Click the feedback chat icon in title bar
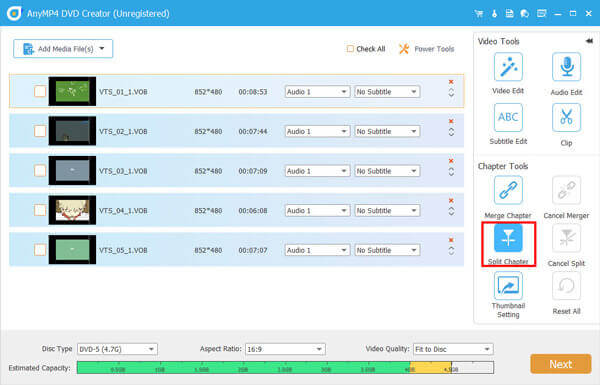This screenshot has width=600, height=385. pyautogui.click(x=525, y=14)
